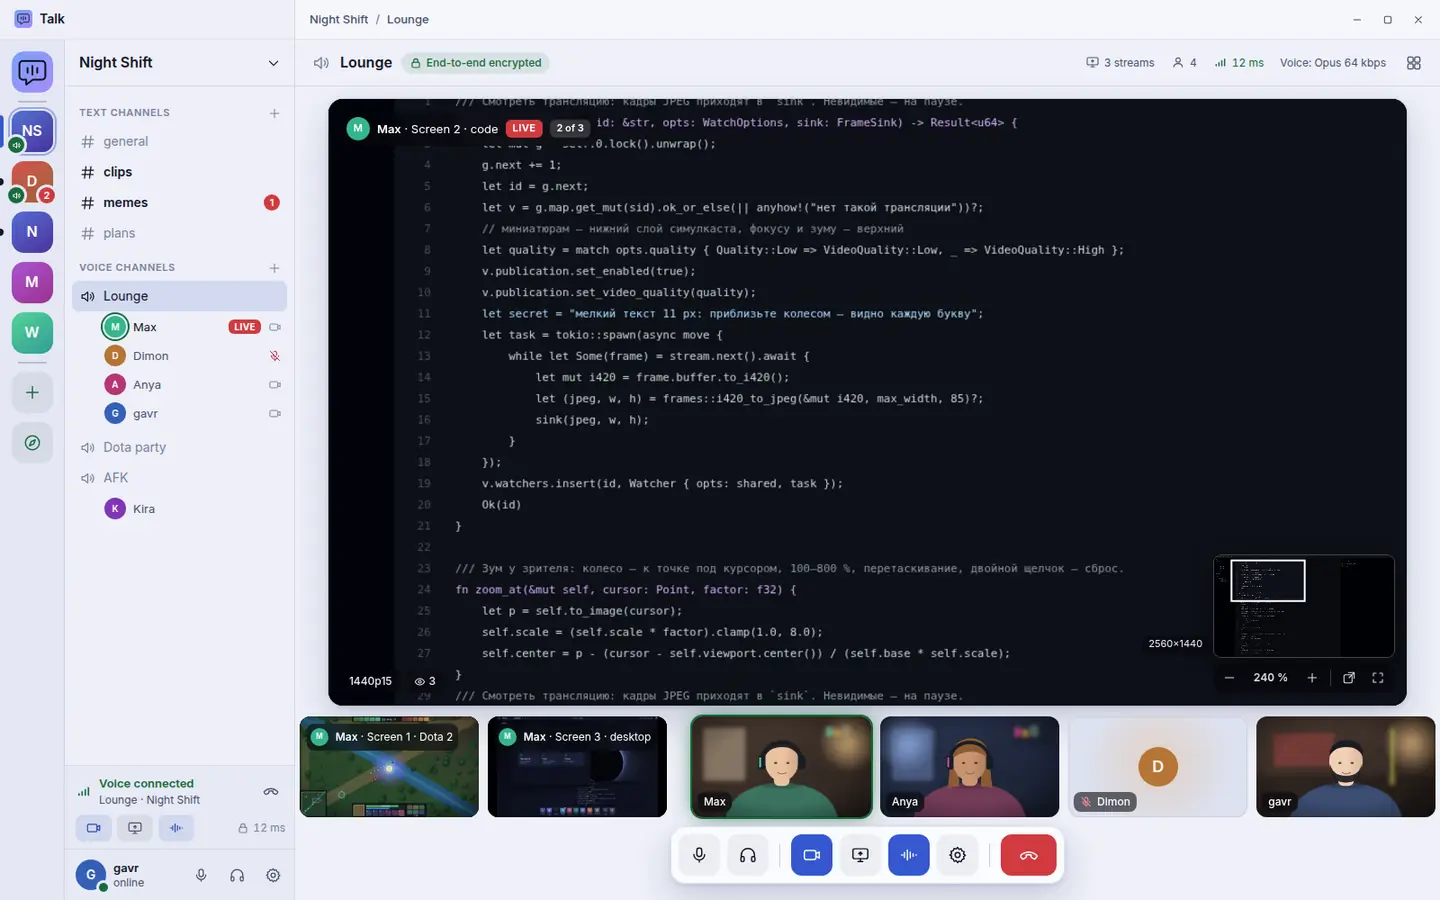
Task: Enter fullscreen for the code stream
Action: click(1377, 678)
